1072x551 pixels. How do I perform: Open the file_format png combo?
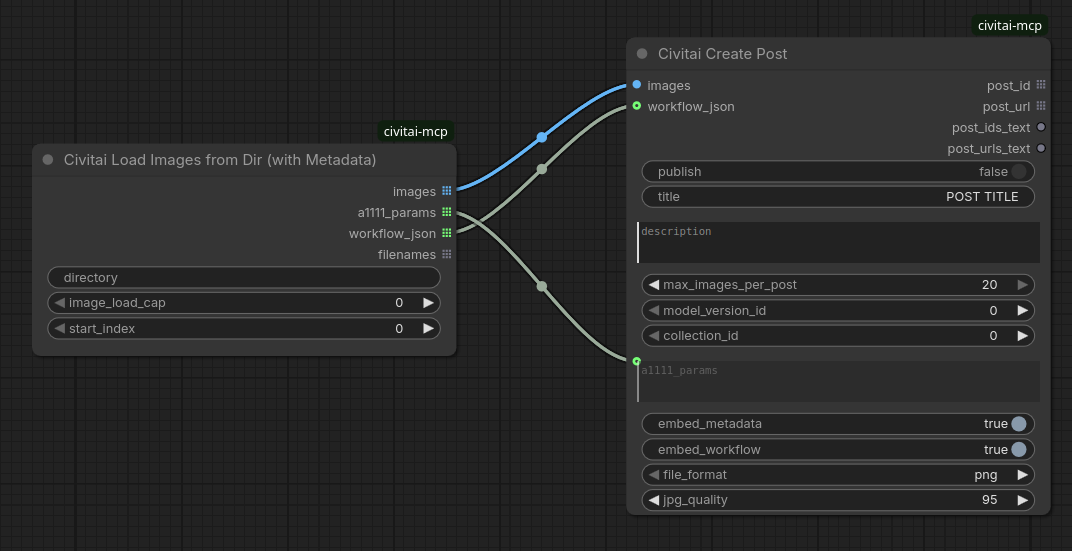pyautogui.click(x=838, y=475)
